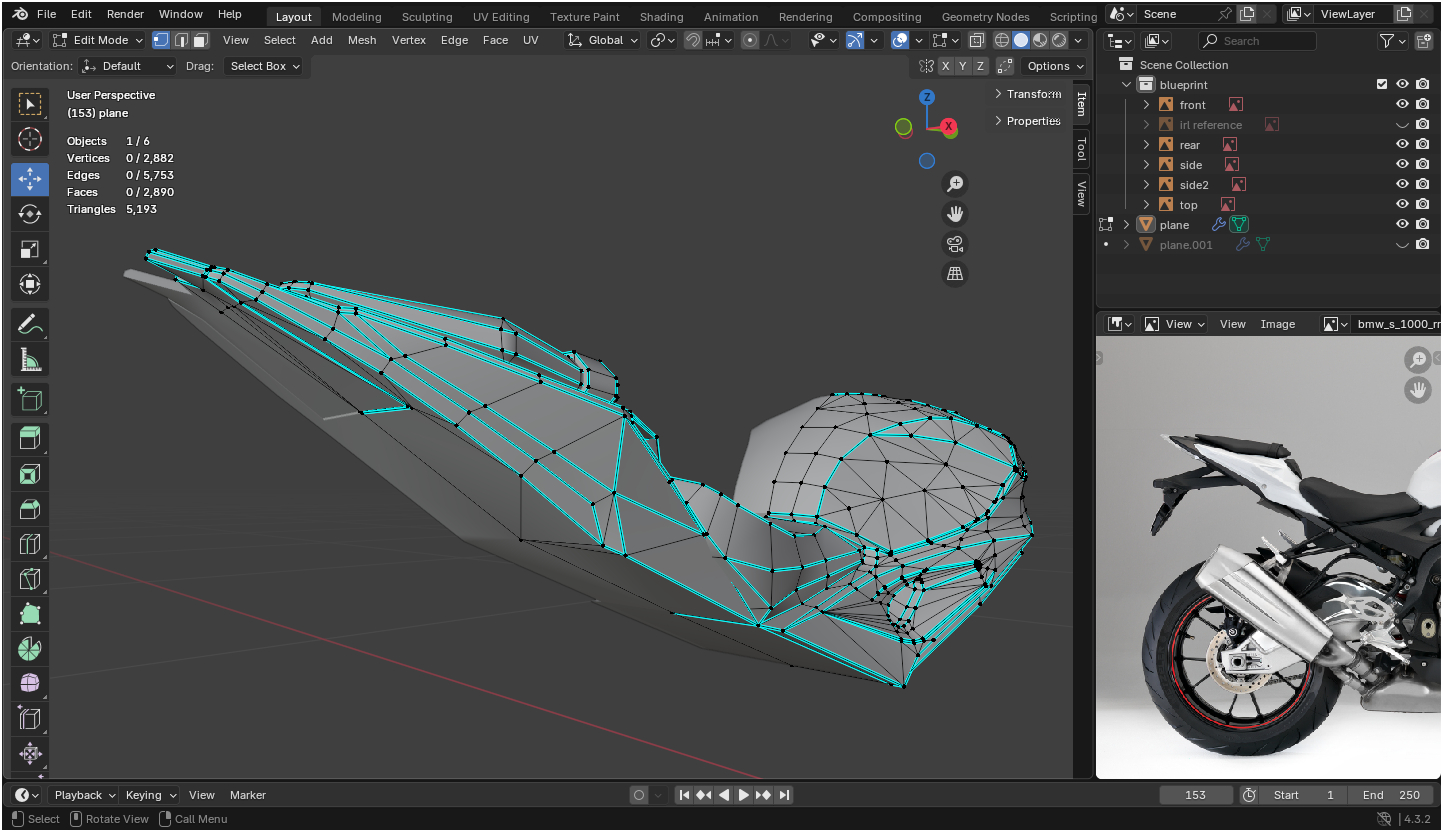Open the Mesh menu
This screenshot has height=832, width=1443.
(362, 40)
